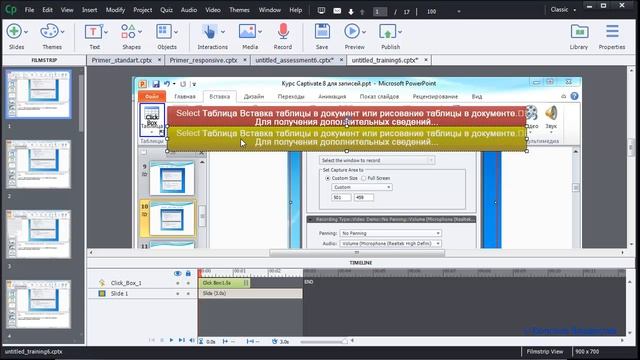The image size is (640, 360).
Task: Close the untitled_training6.cptx tab
Action: (x=426, y=60)
